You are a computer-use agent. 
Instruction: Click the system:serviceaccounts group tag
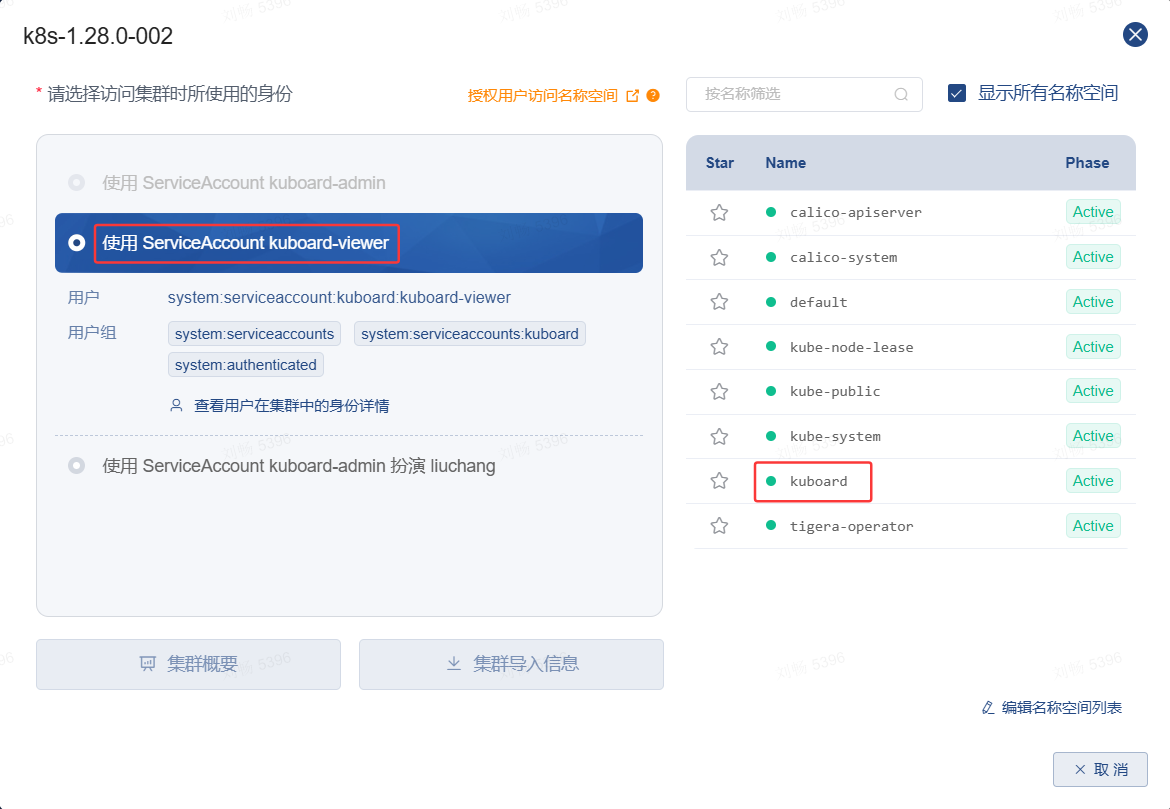254,334
